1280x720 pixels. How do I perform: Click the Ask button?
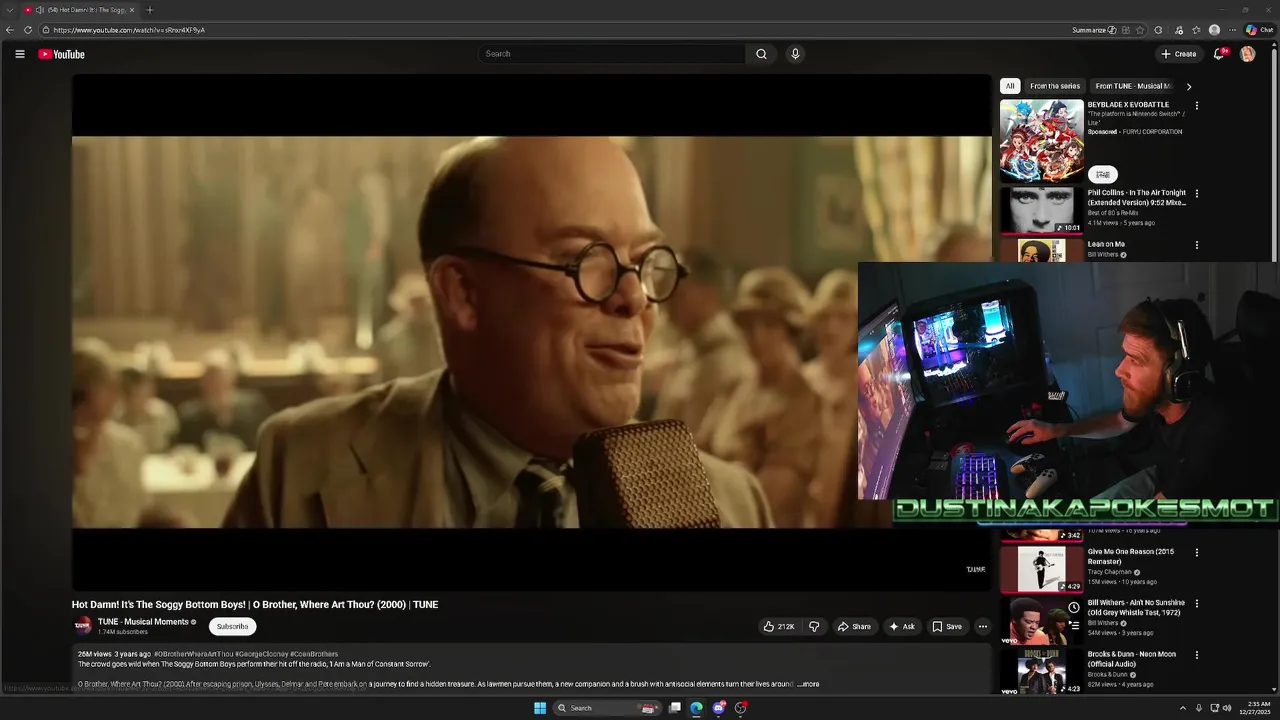(902, 627)
